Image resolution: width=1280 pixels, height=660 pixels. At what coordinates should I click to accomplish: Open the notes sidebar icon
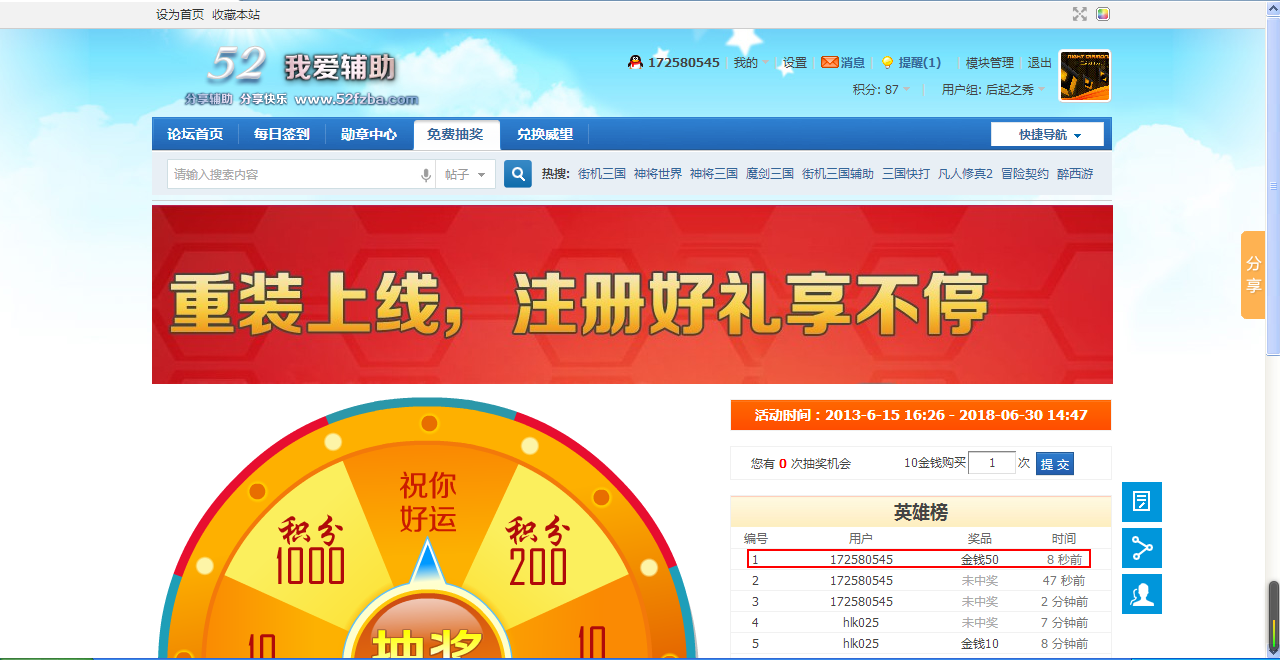click(x=1142, y=502)
